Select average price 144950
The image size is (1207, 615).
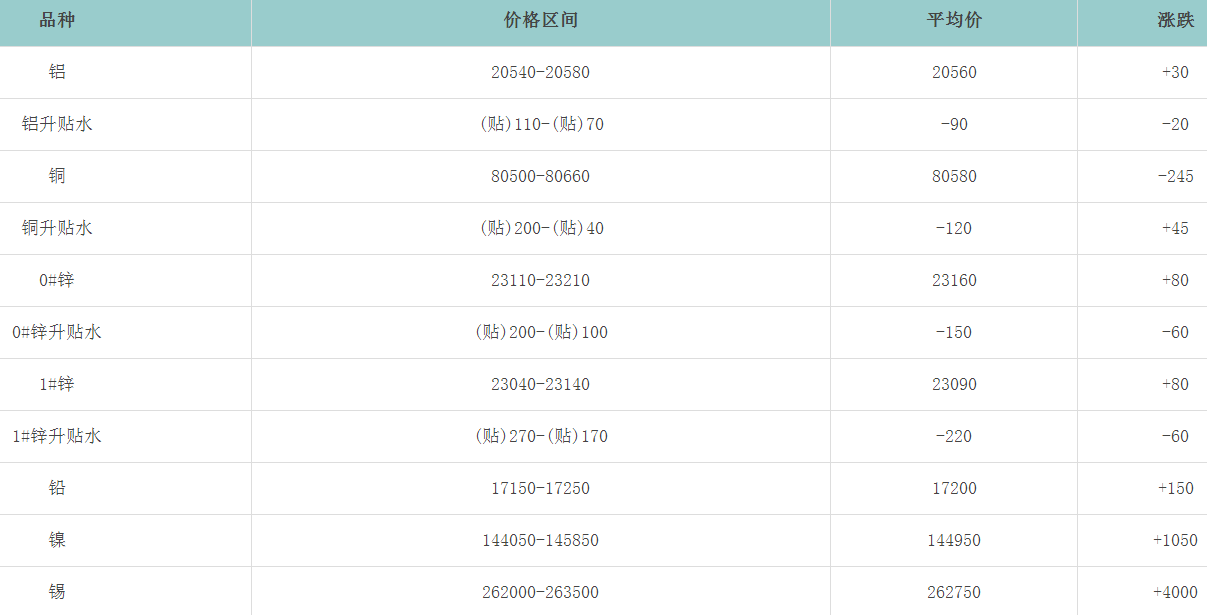point(953,540)
